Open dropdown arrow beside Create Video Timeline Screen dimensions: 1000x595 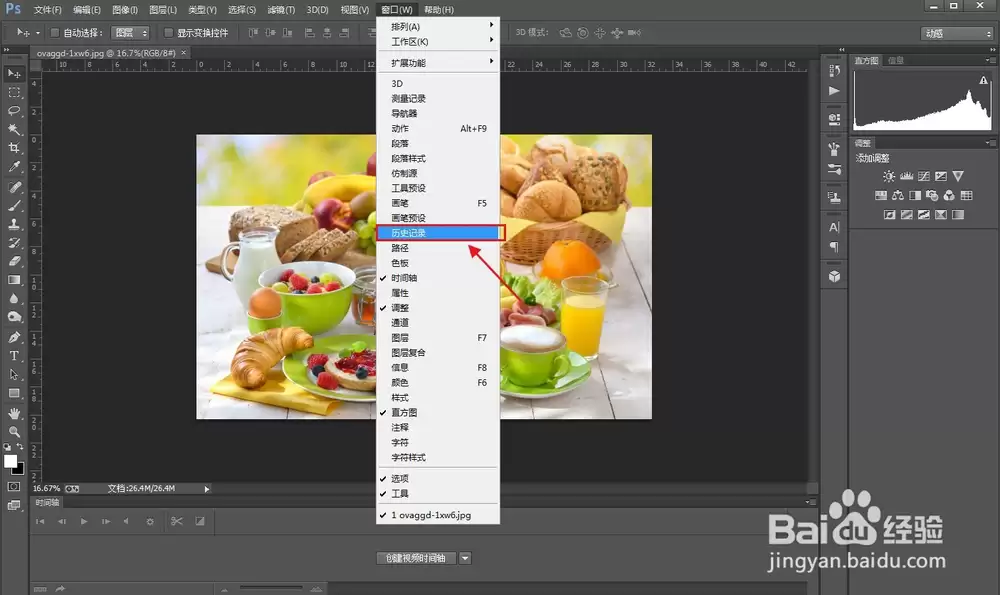tap(465, 558)
